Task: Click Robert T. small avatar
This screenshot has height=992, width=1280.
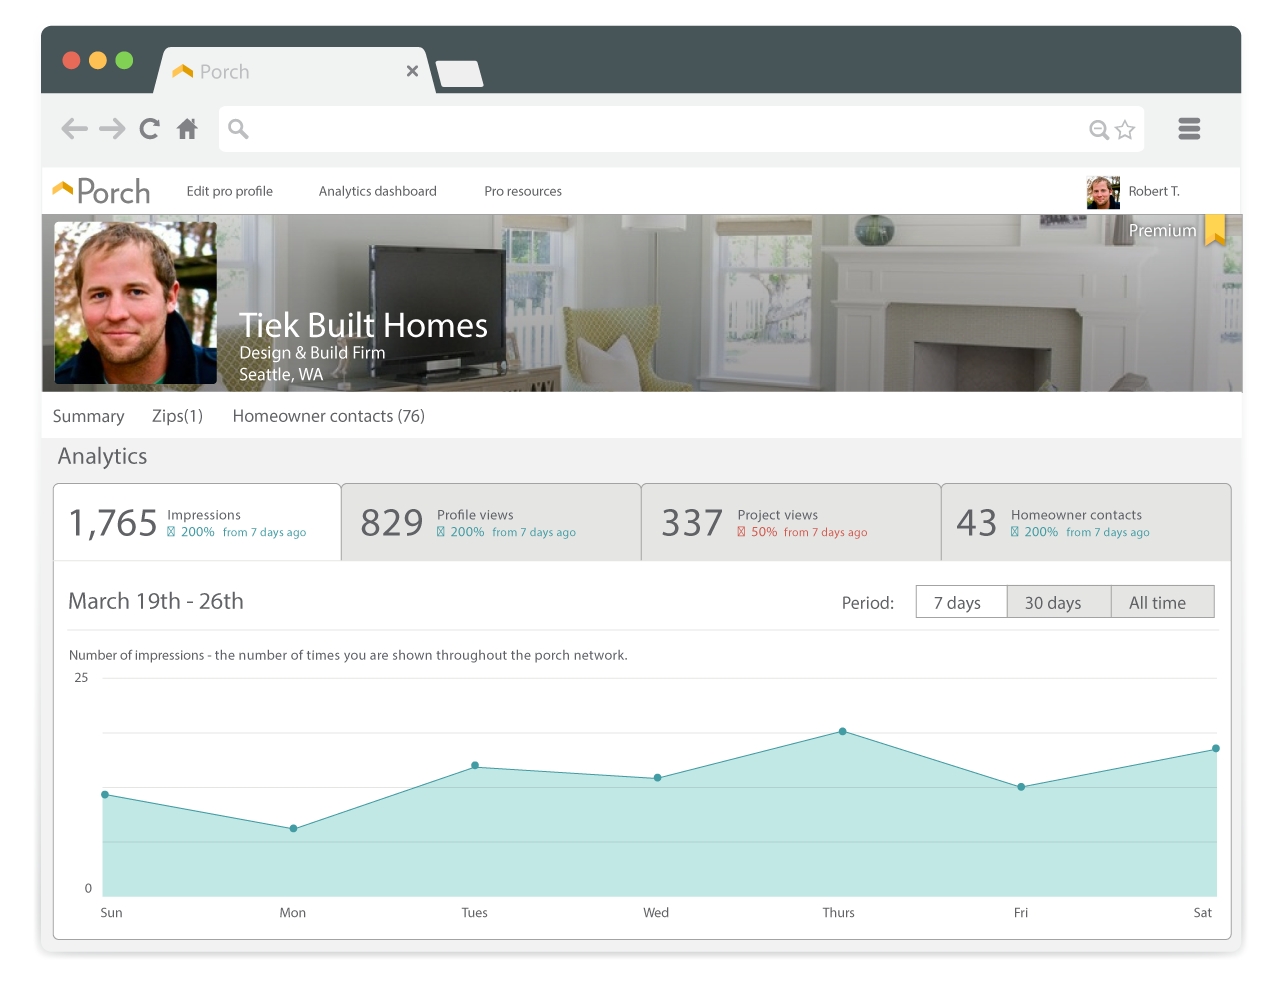Action: click(x=1103, y=192)
